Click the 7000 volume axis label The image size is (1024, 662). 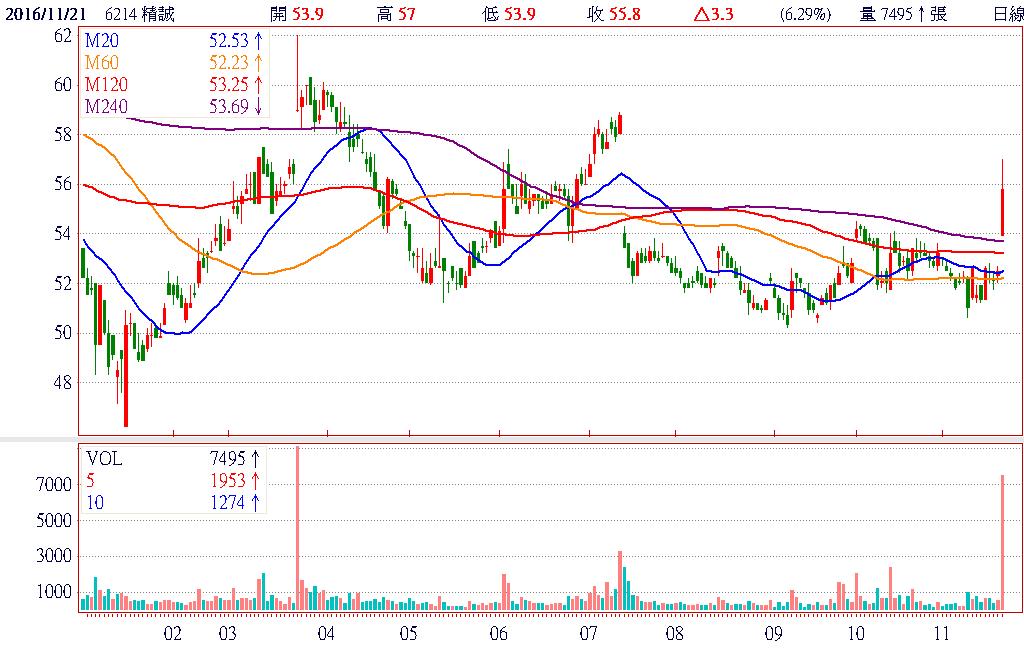point(55,484)
